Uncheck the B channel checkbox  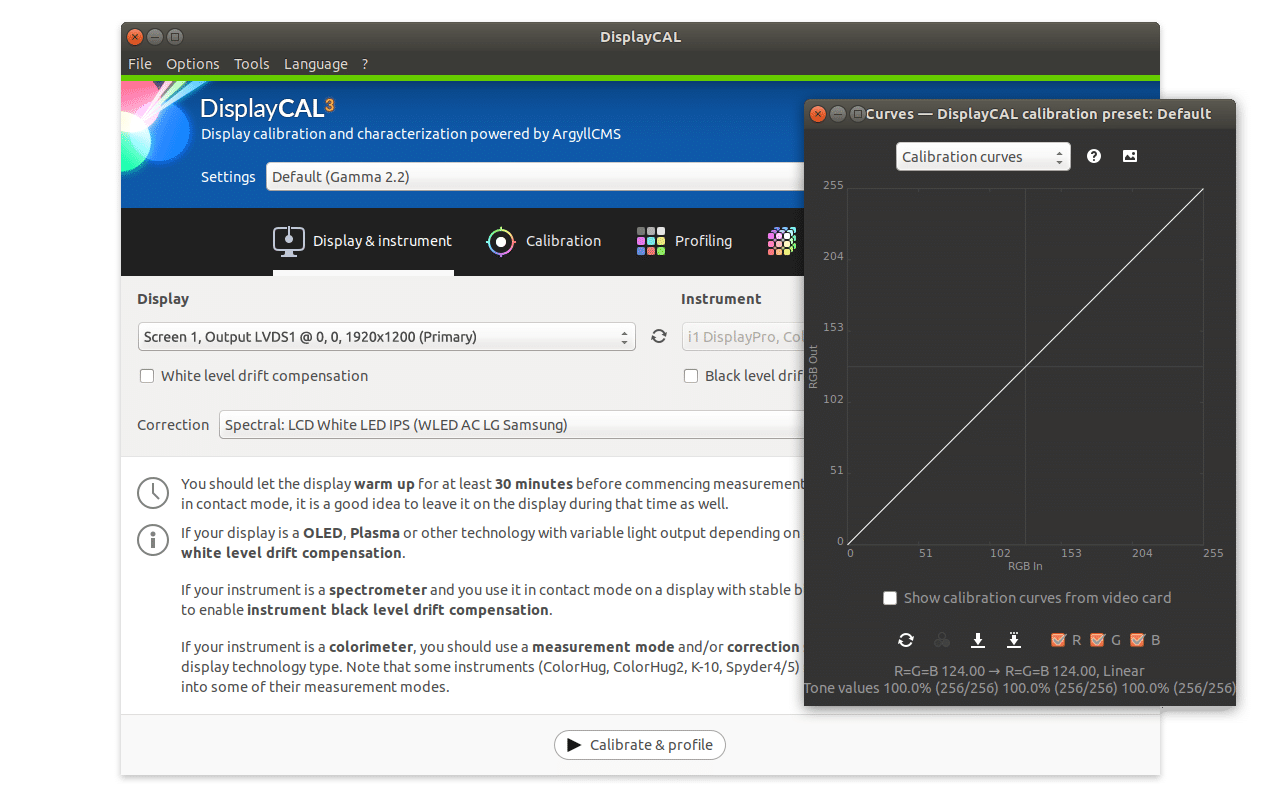coord(1137,640)
